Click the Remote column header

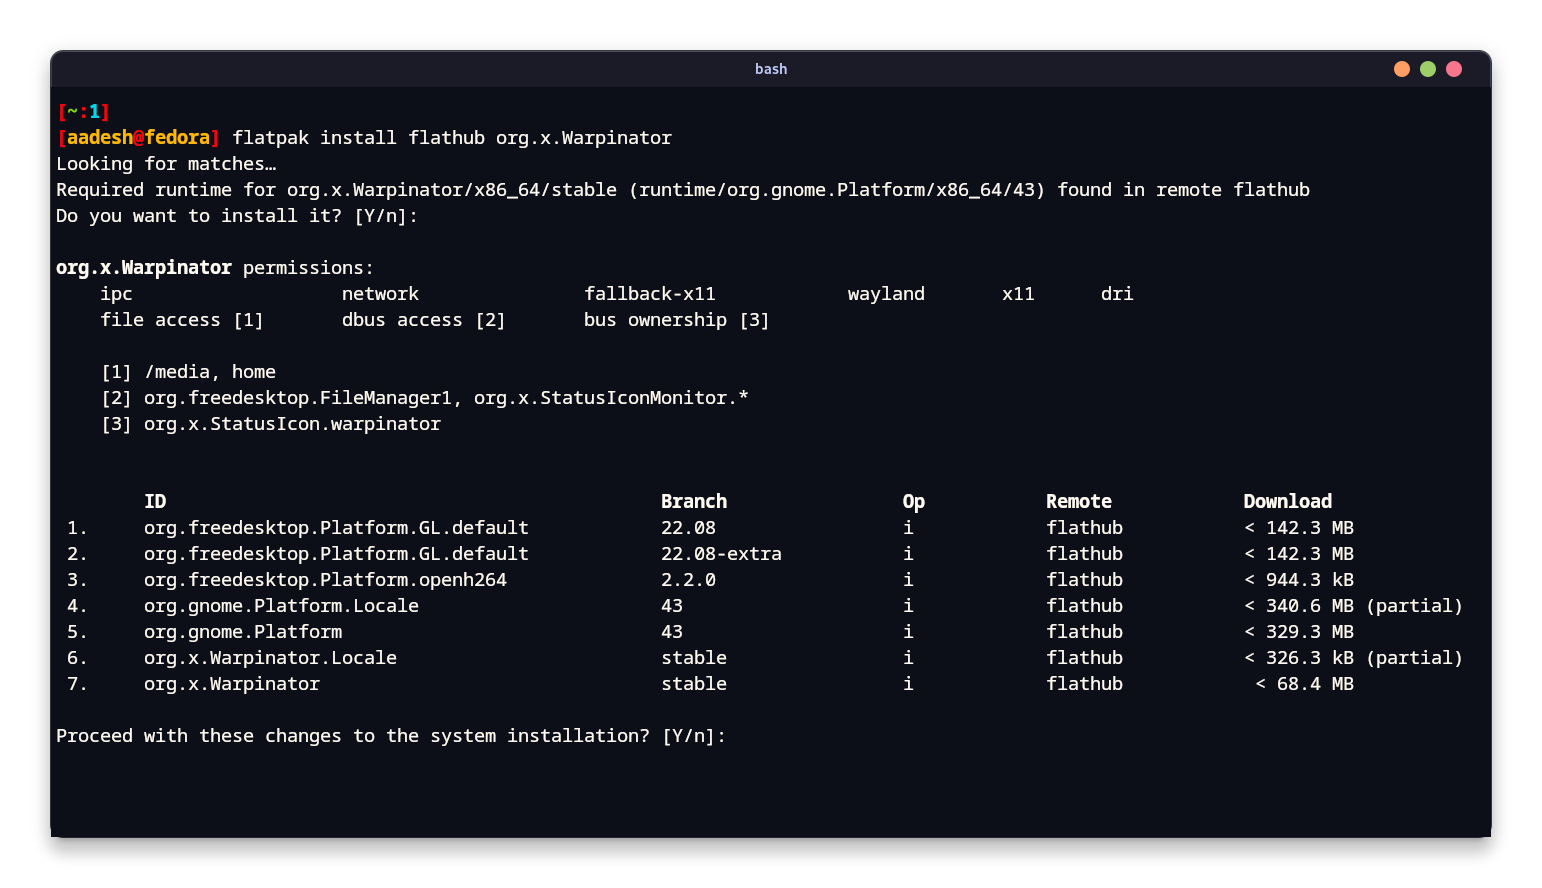pyautogui.click(x=1078, y=501)
